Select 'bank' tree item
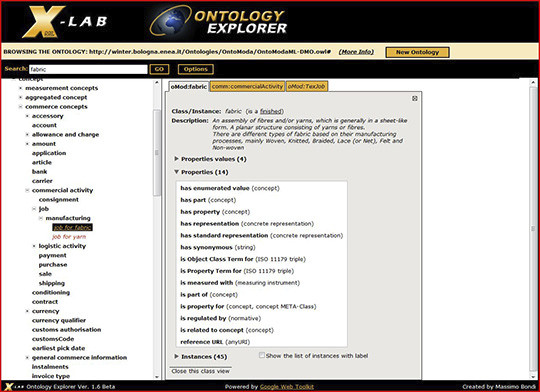Viewport: 540px width, 392px height. click(x=39, y=172)
